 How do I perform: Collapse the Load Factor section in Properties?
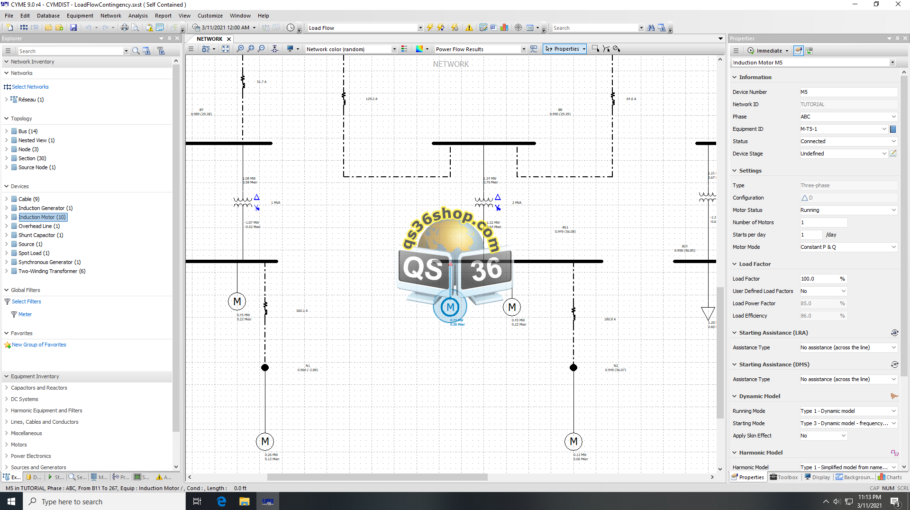735,264
